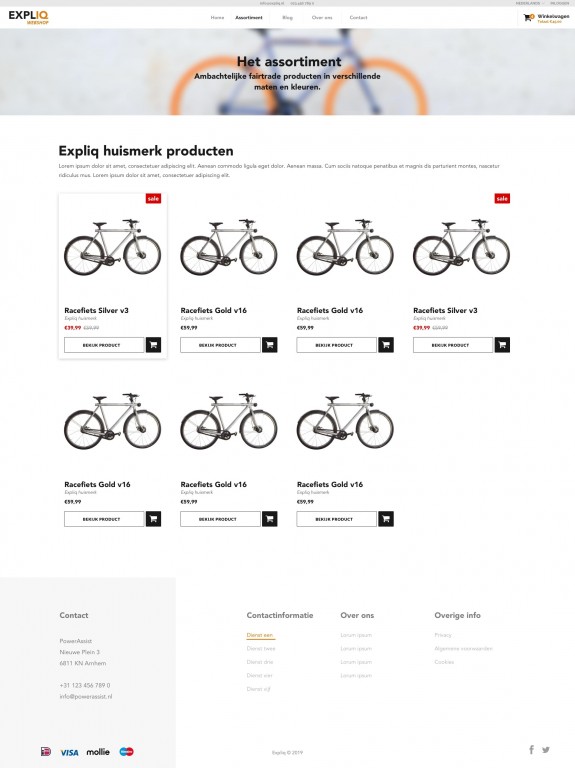
Task: Open the Winkelwagen shopping cart icon
Action: 527,18
